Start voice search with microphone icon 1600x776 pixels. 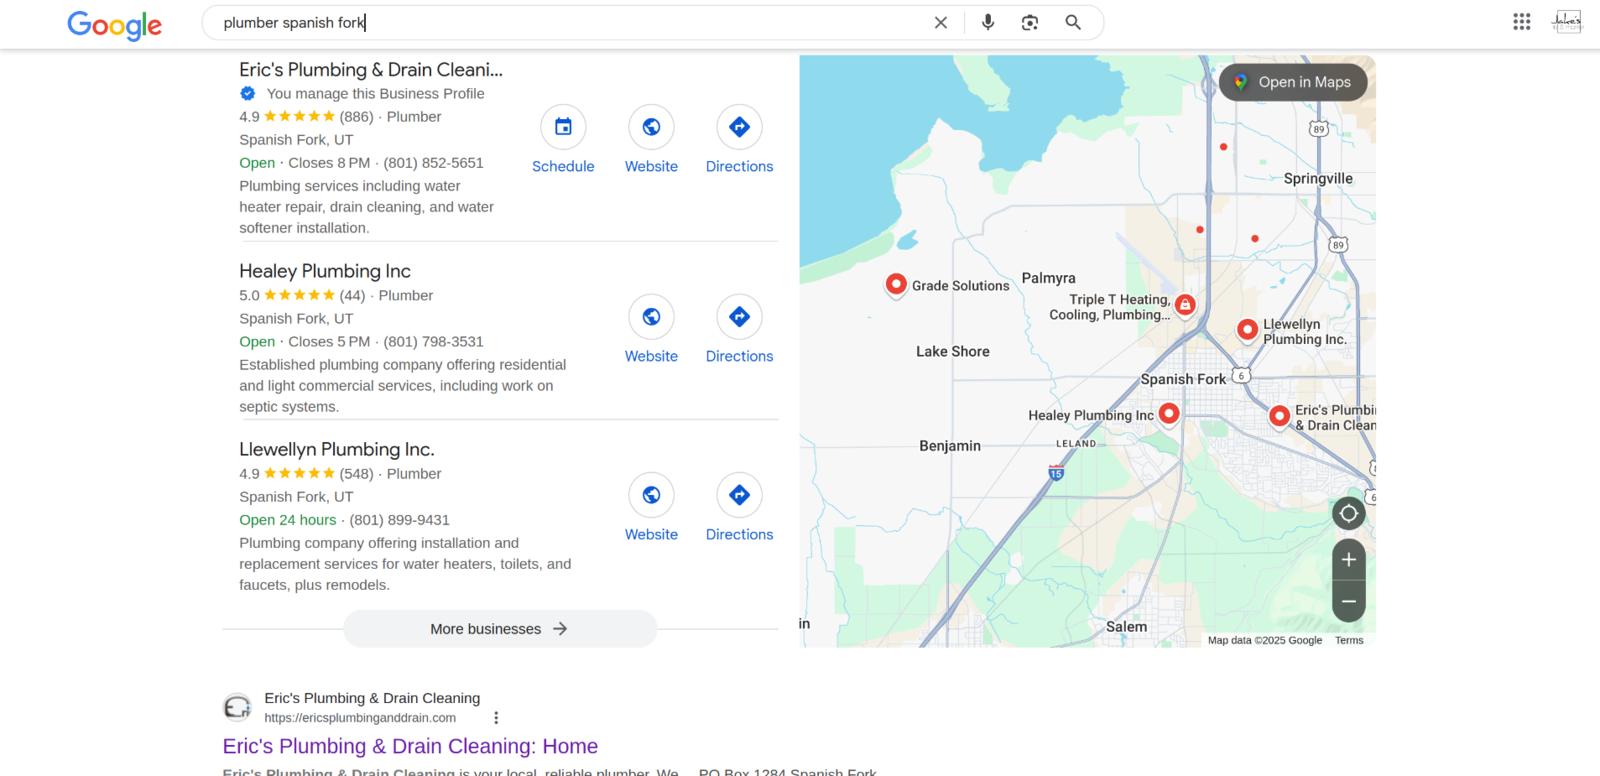[x=988, y=22]
